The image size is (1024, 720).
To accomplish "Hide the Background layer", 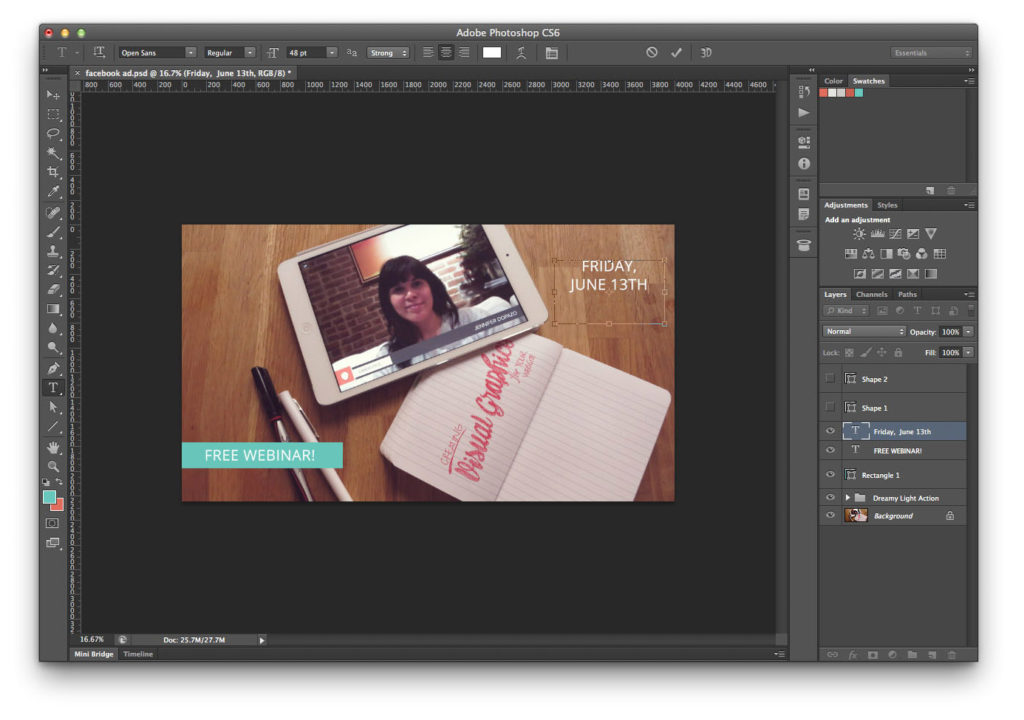I will click(x=830, y=516).
